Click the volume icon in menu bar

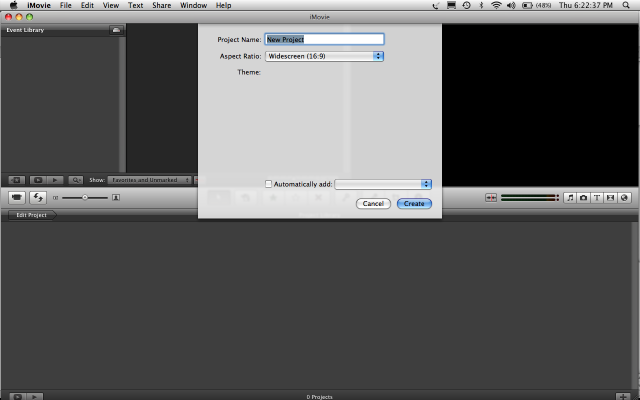click(511, 5)
